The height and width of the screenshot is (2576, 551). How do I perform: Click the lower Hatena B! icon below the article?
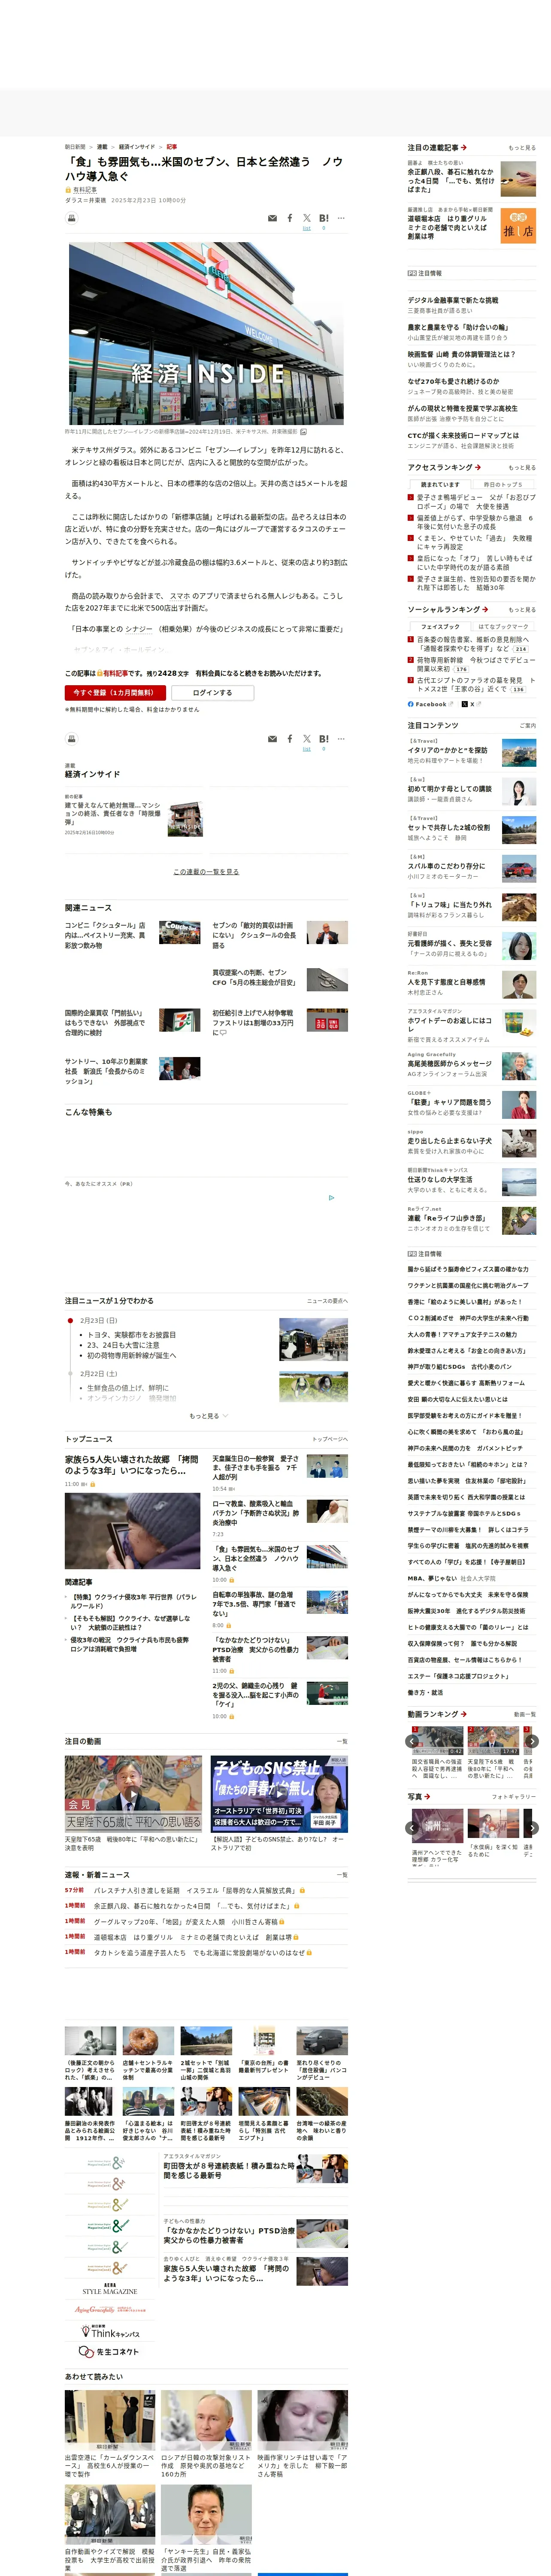tap(323, 739)
